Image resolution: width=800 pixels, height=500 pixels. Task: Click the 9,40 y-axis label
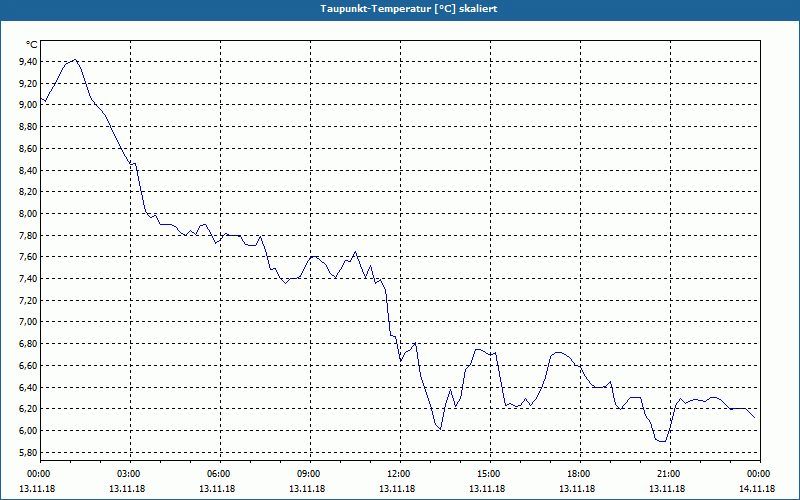point(27,62)
